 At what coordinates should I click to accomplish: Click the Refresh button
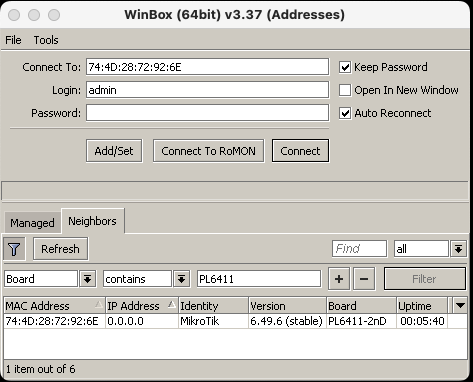pos(60,249)
